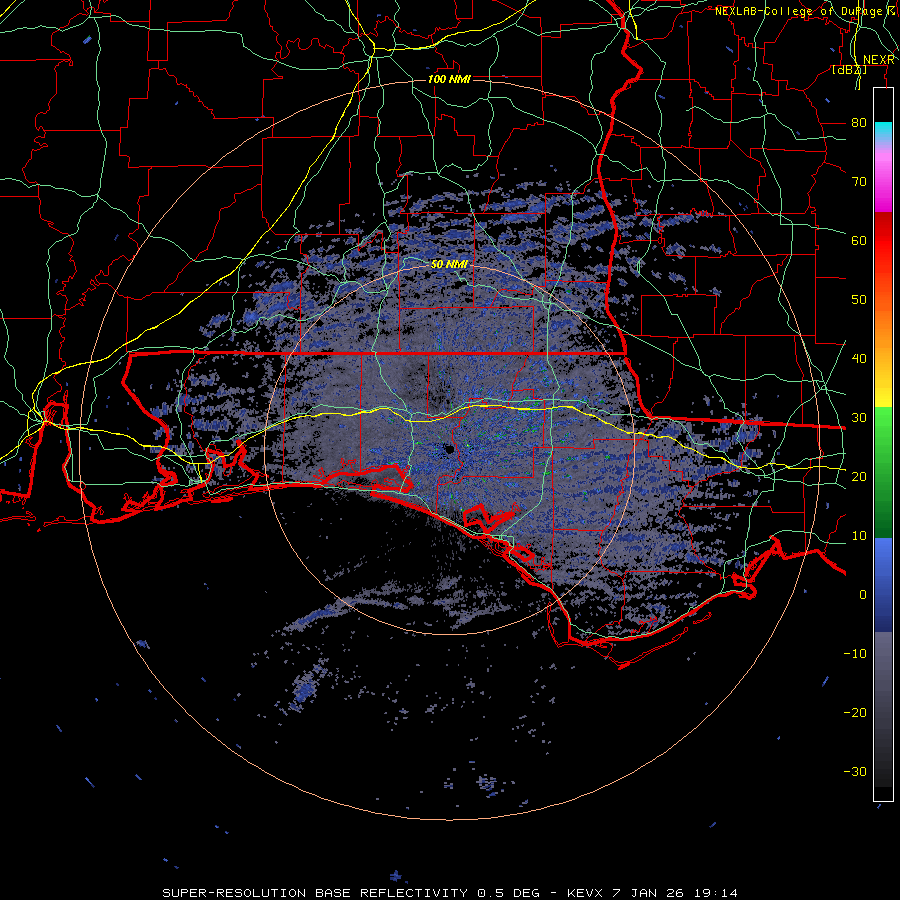Click the -30 dBZ value on the color scale
This screenshot has width=900, height=900.
[x=855, y=771]
